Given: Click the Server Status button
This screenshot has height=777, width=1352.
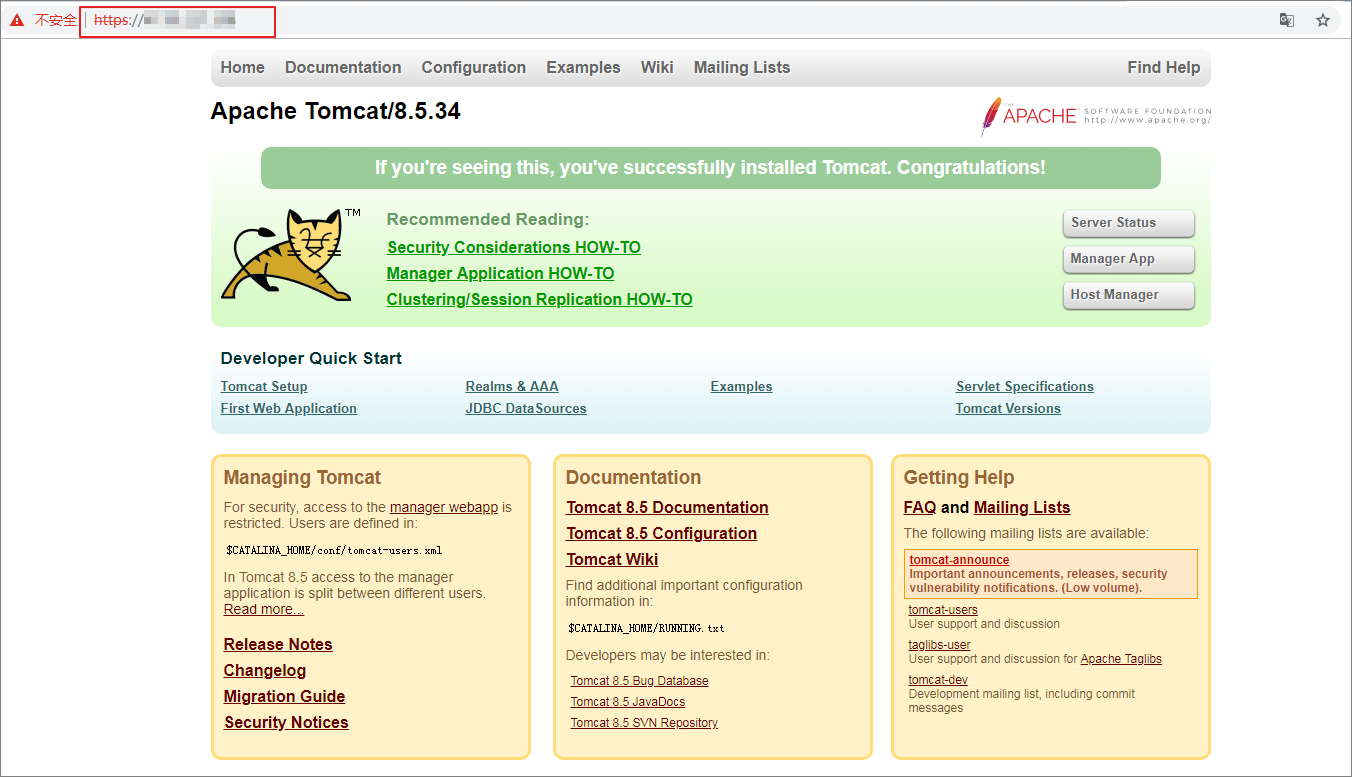Looking at the screenshot, I should coord(1129,223).
